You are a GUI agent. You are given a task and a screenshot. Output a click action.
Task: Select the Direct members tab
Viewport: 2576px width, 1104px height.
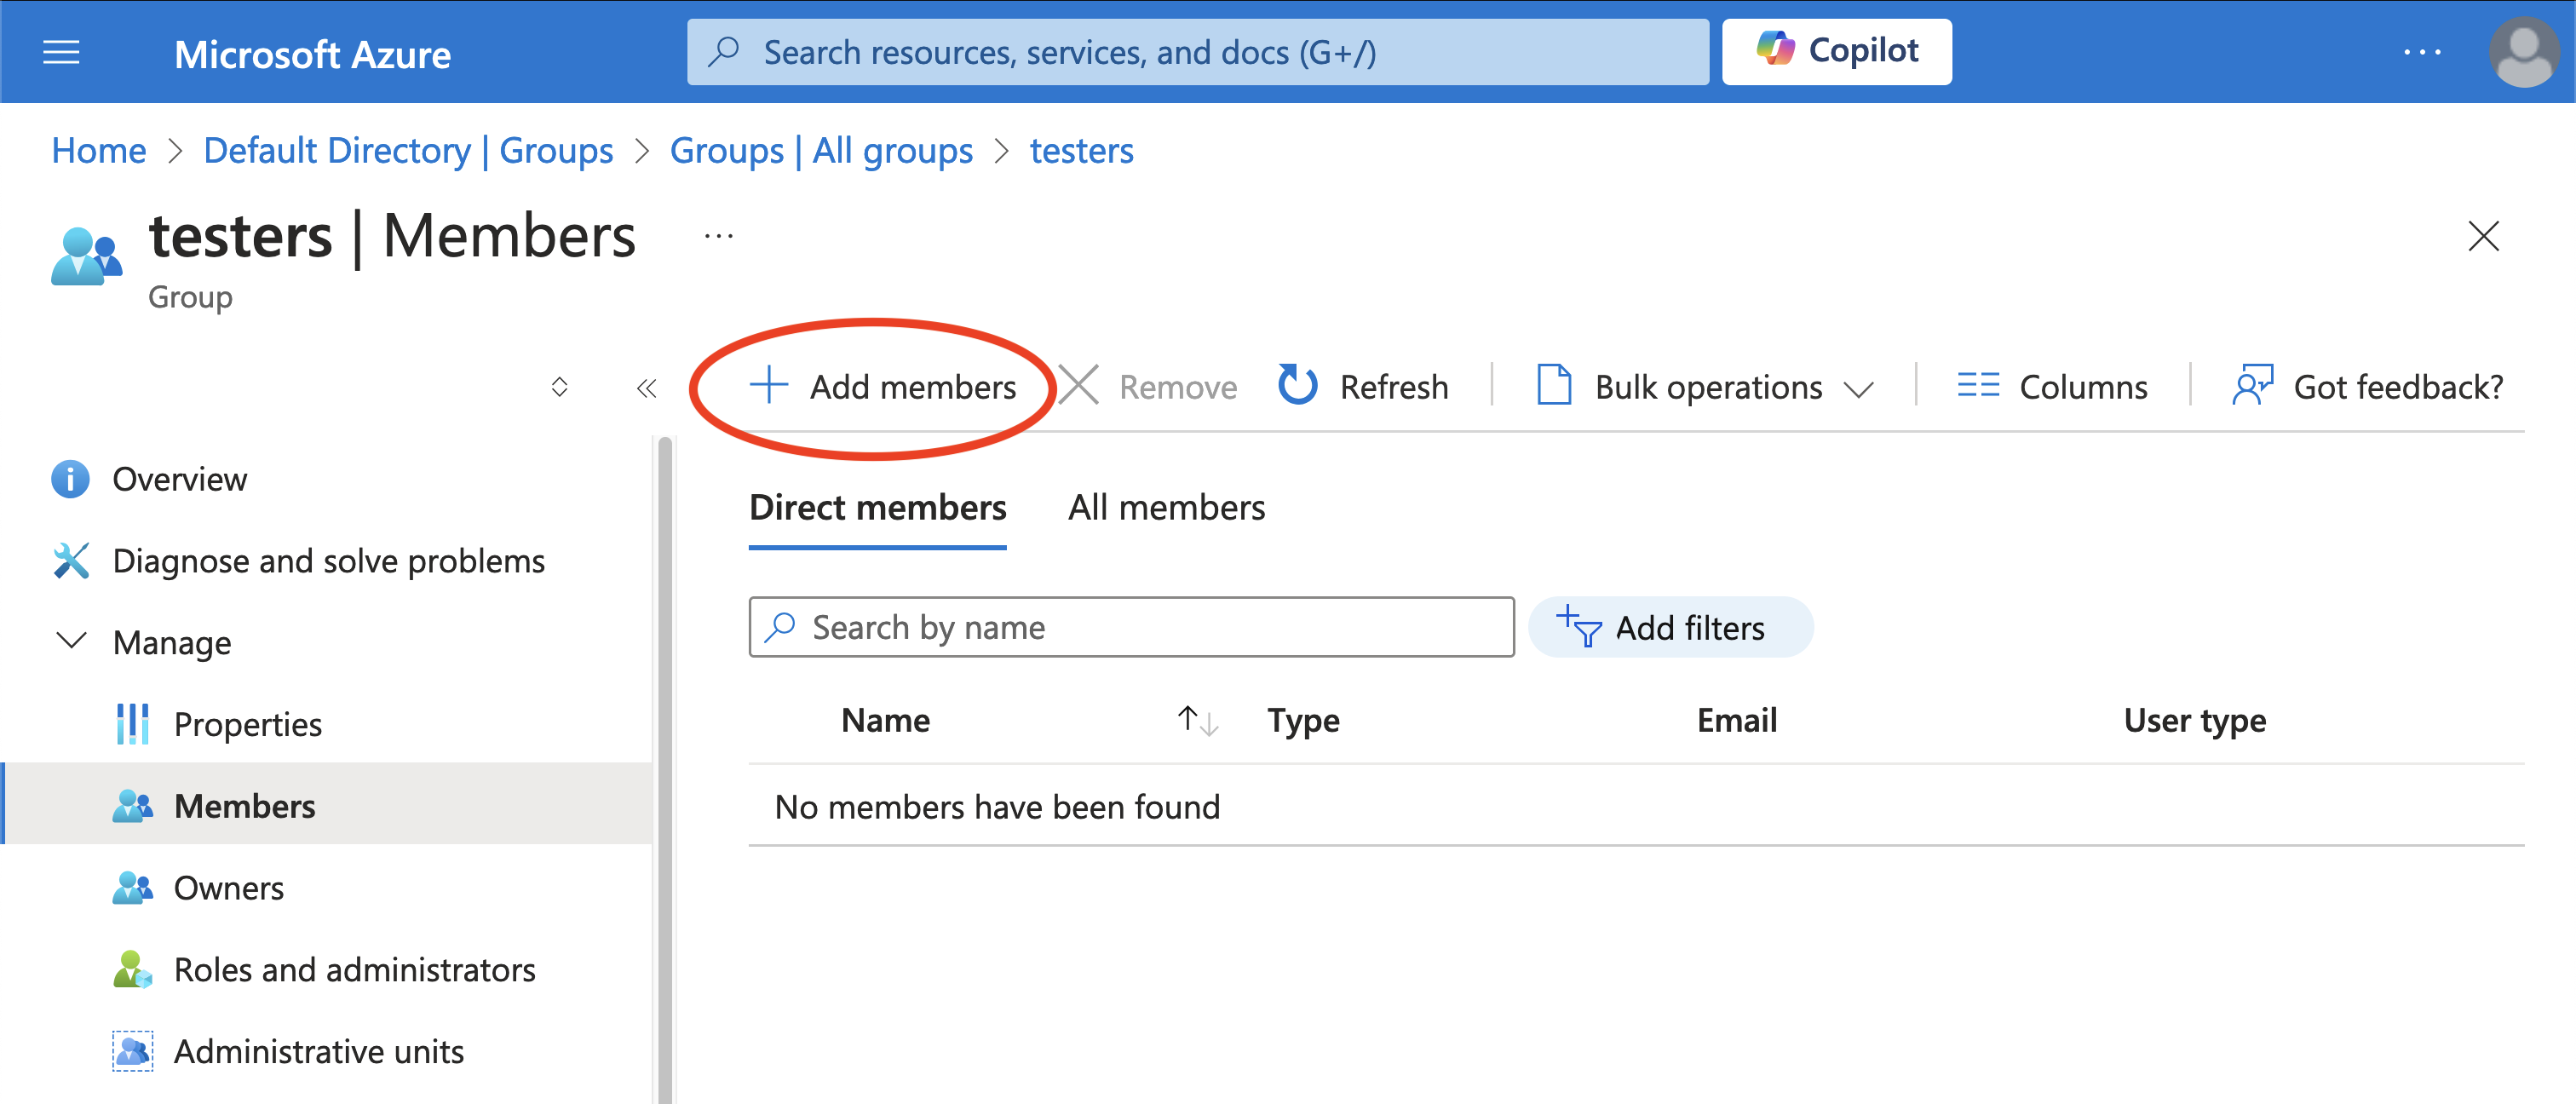pyautogui.click(x=879, y=506)
